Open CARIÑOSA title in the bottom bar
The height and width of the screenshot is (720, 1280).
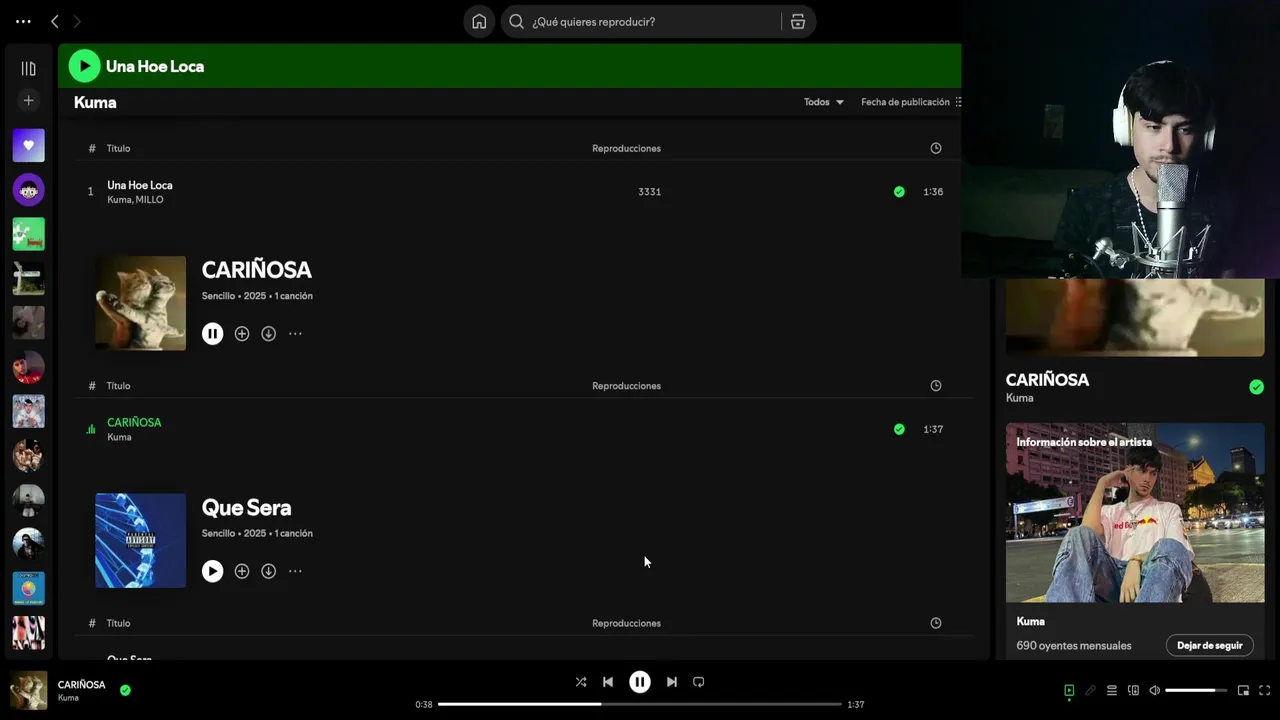[81, 685]
